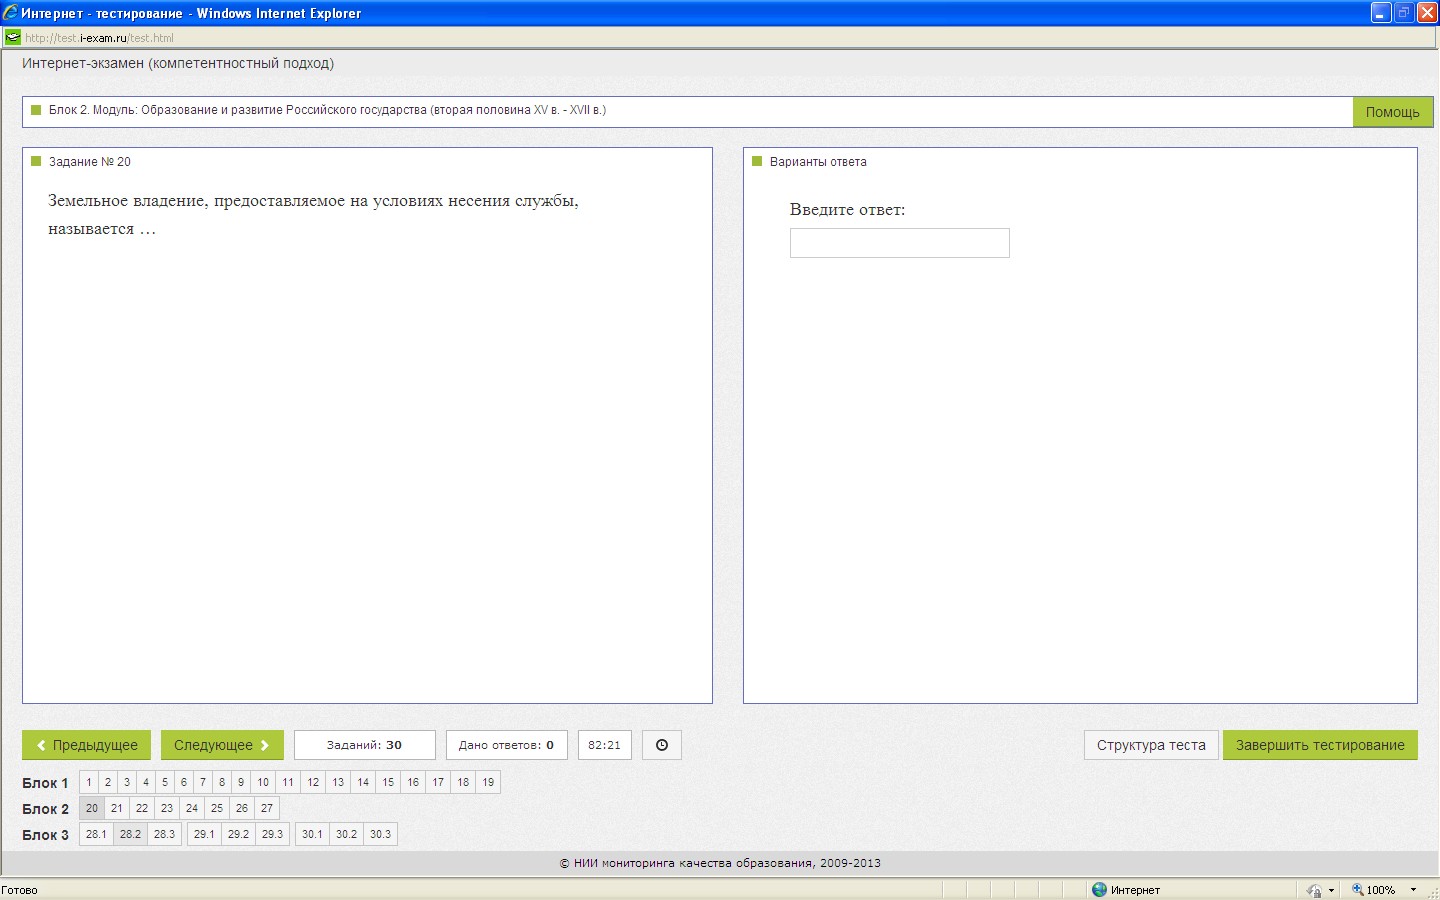Select task 29.1 in Блок 3
This screenshot has height=900, width=1440.
[204, 834]
